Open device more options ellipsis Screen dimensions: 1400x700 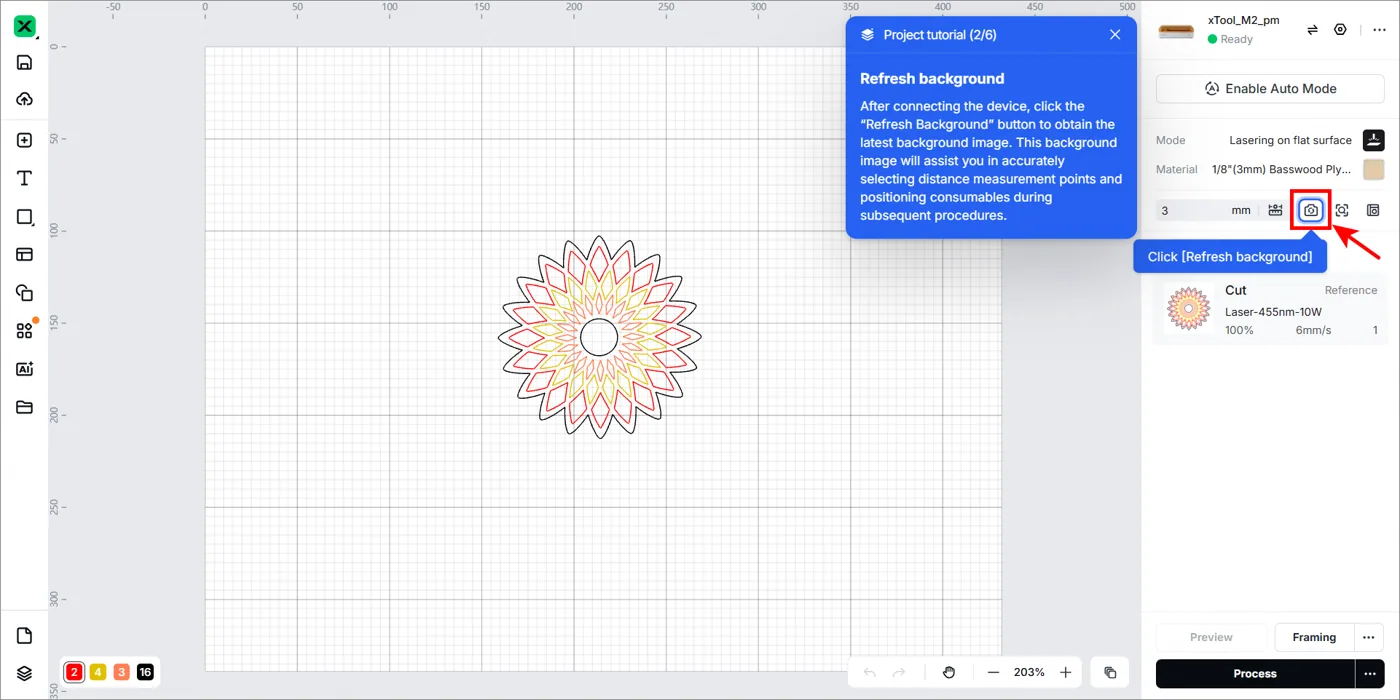point(1379,30)
